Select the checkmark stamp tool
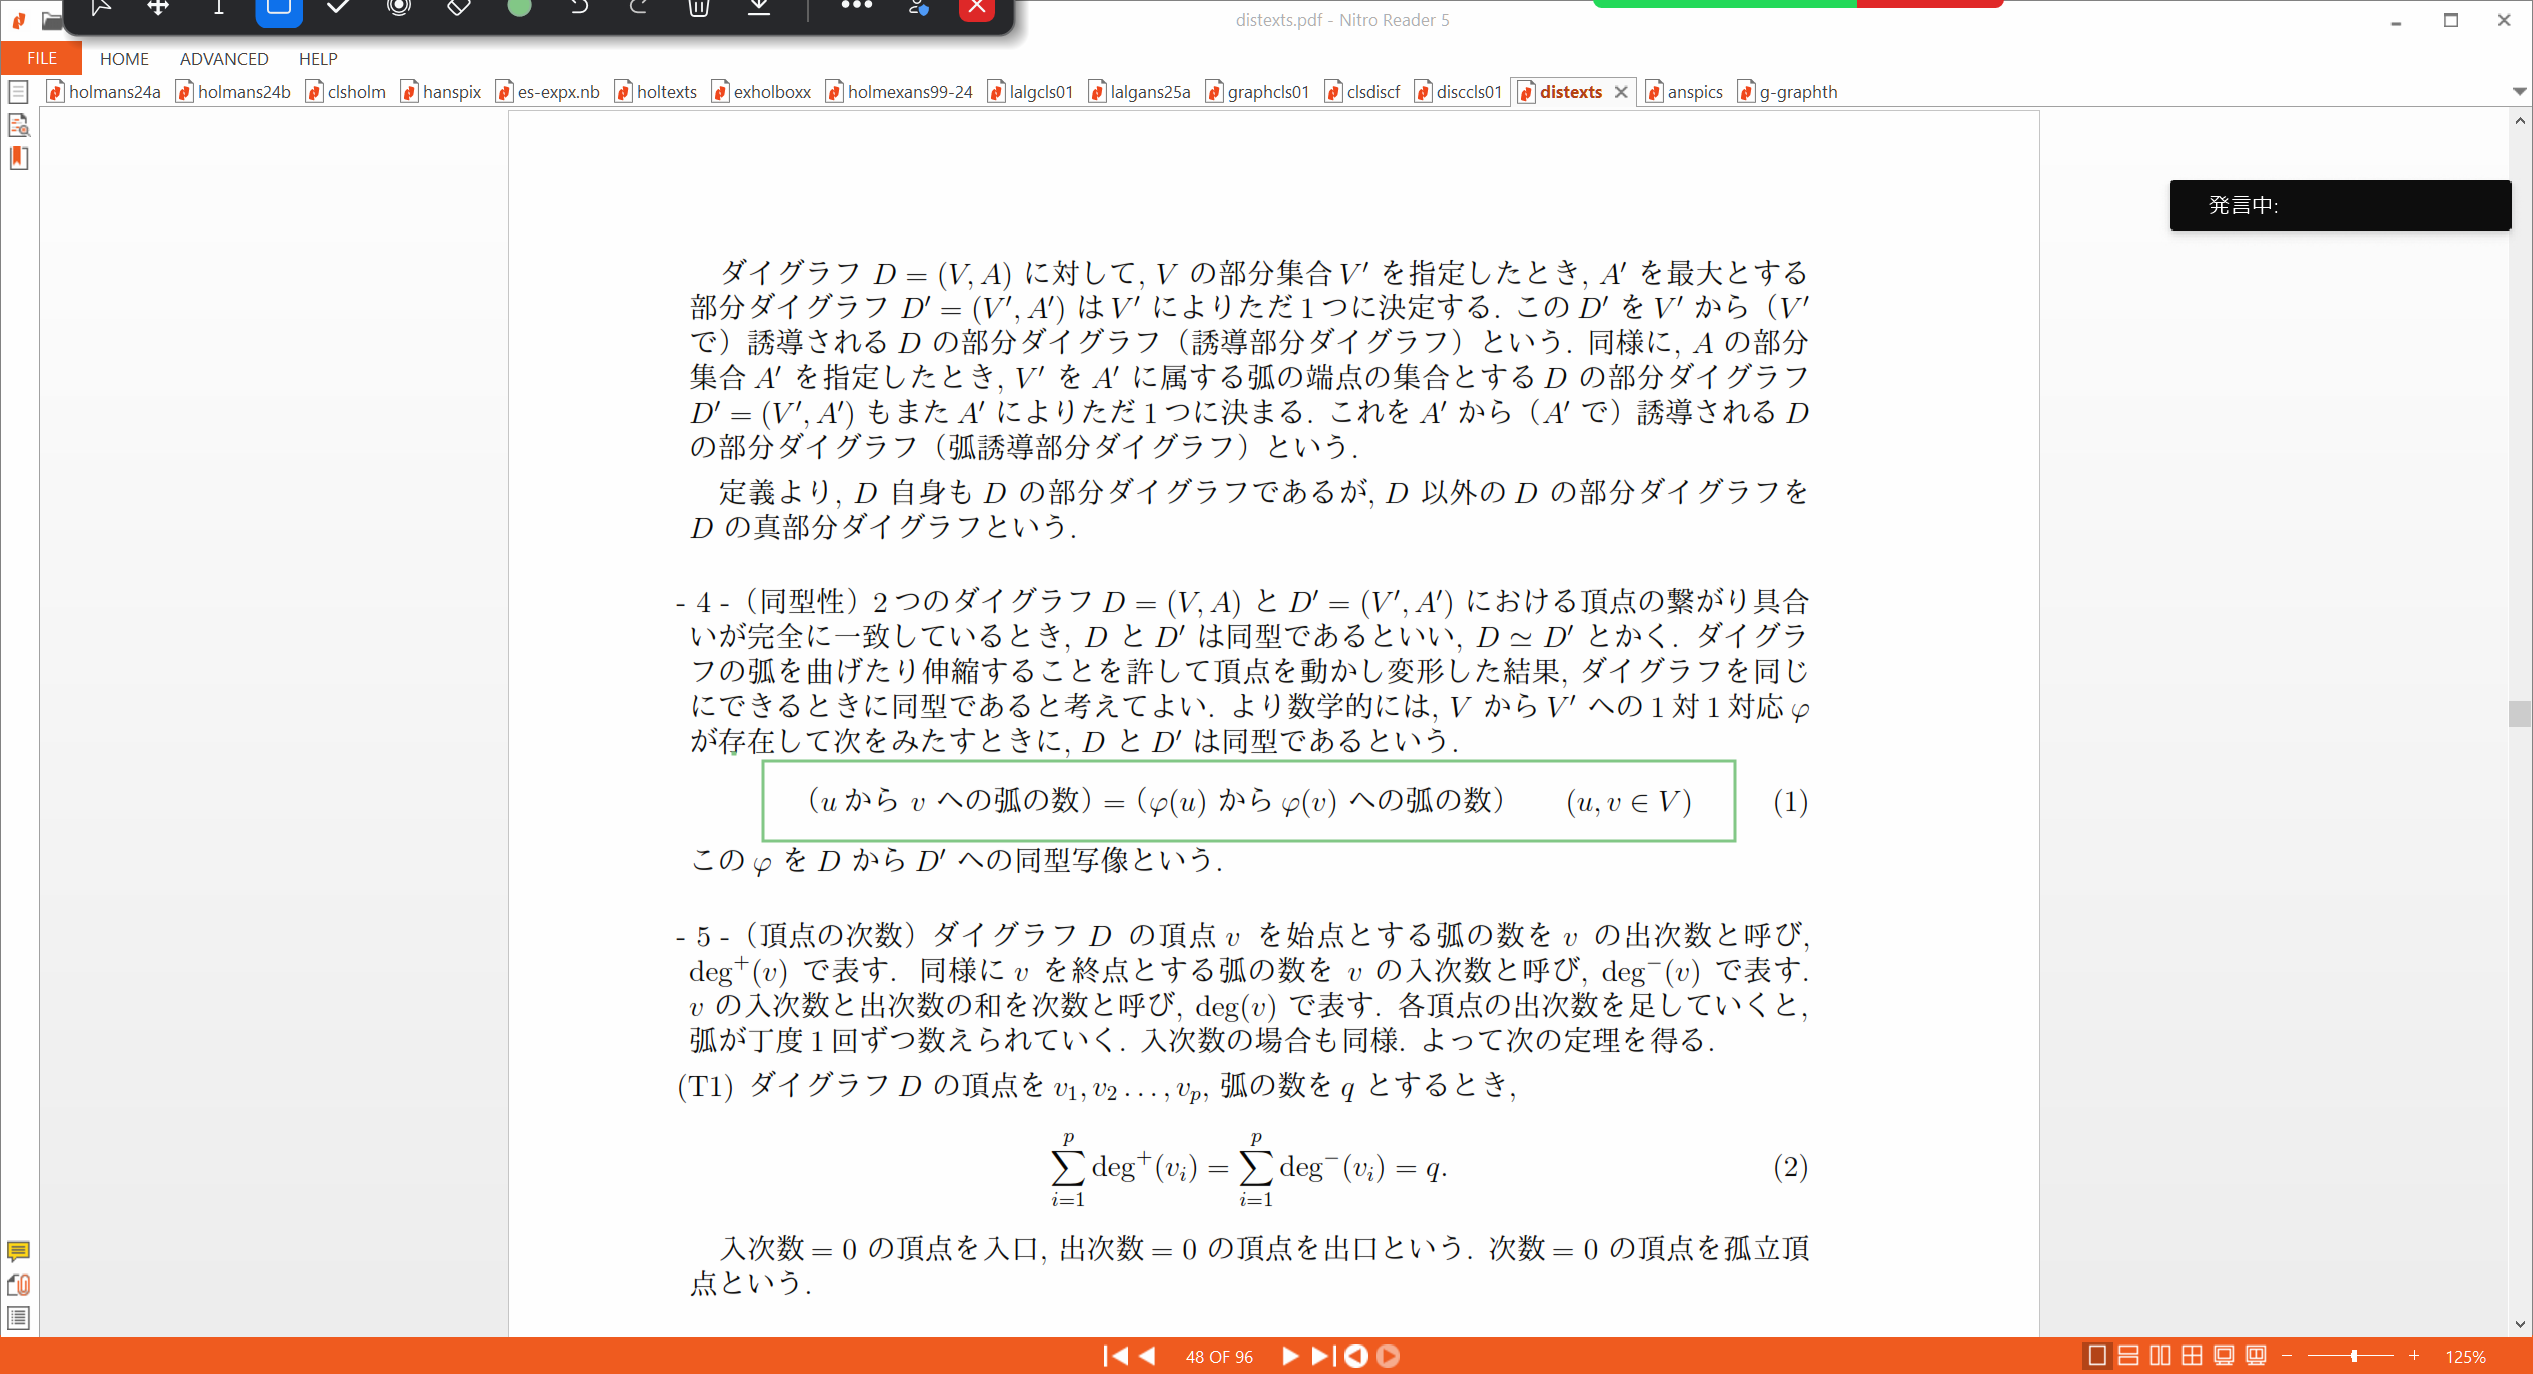Image resolution: width=2533 pixels, height=1374 pixels. [338, 8]
